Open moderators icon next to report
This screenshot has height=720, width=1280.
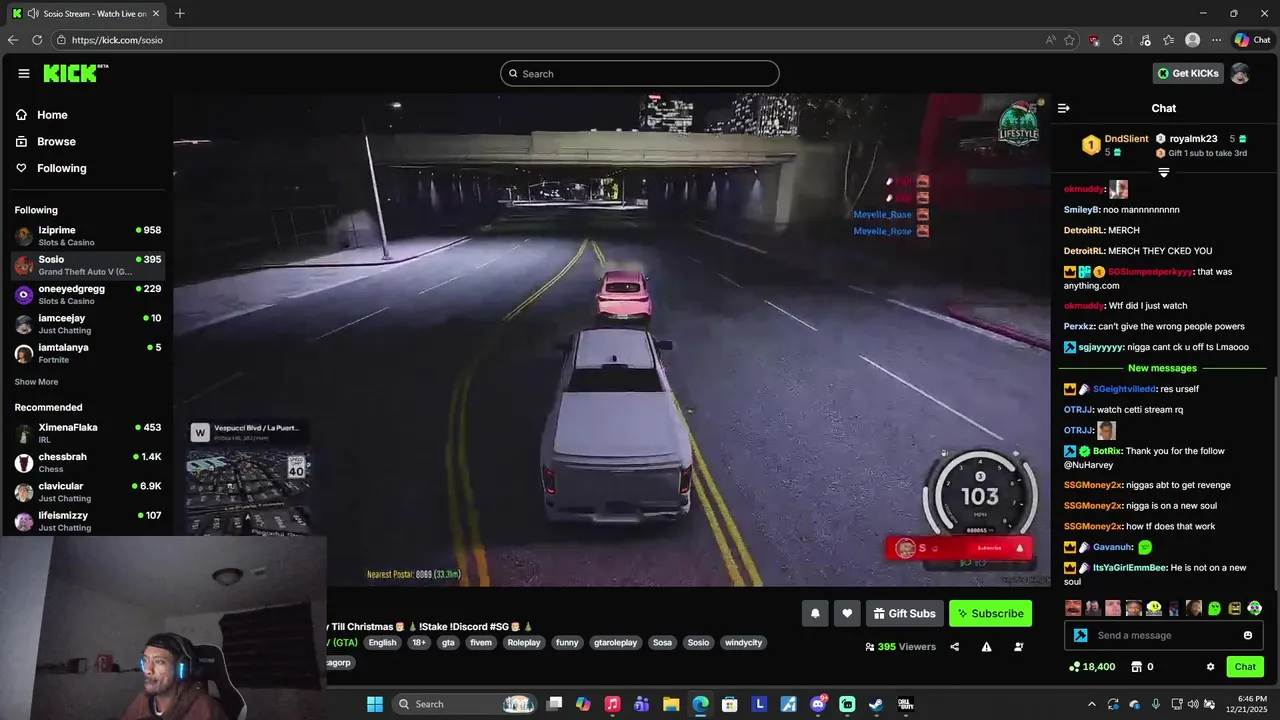pyautogui.click(x=1018, y=647)
